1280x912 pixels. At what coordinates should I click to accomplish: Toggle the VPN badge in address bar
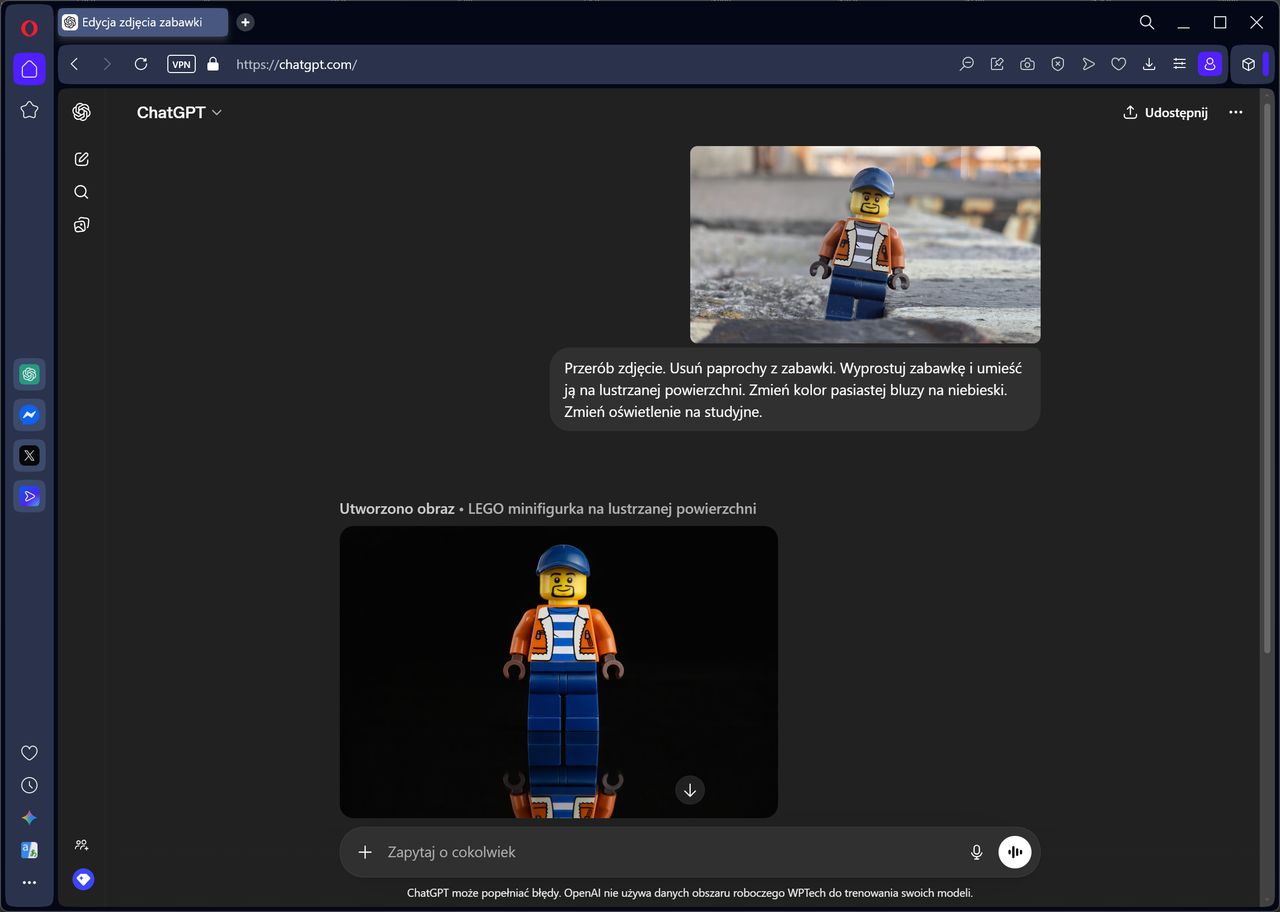click(x=181, y=64)
